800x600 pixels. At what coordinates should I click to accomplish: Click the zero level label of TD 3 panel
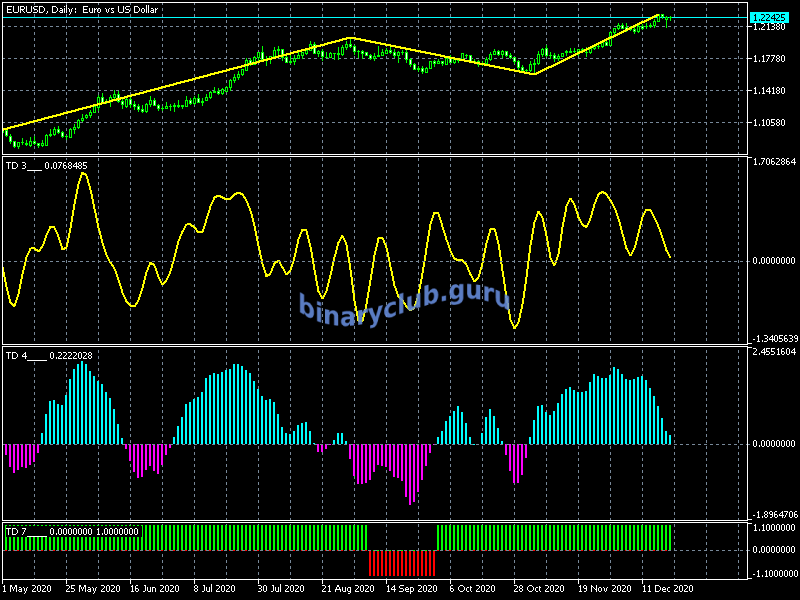(774, 261)
